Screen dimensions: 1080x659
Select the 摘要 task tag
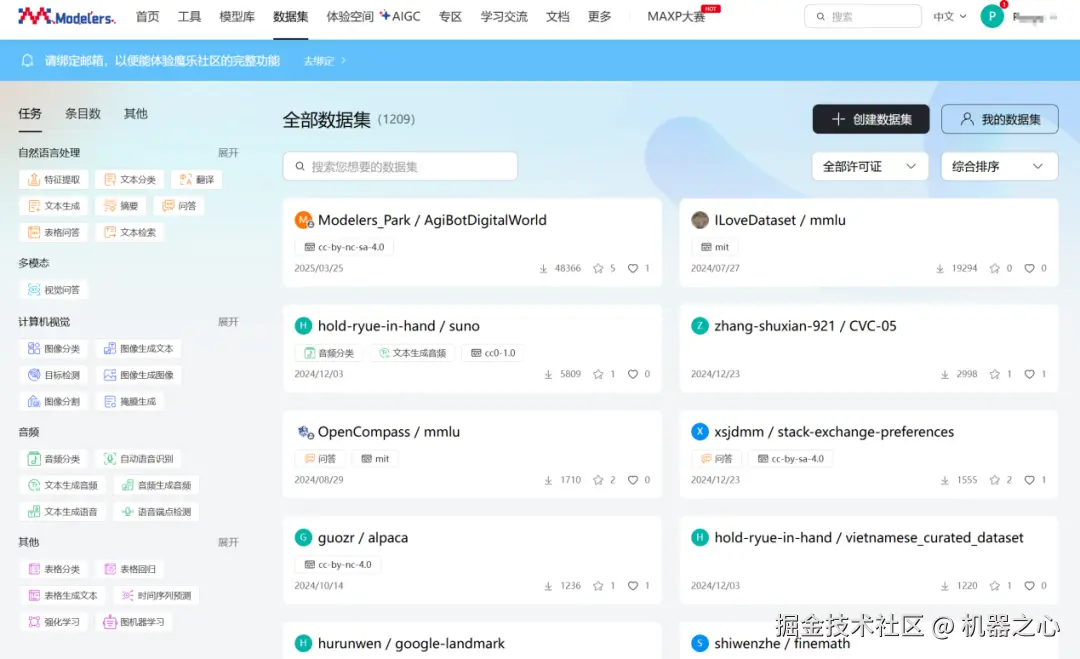click(121, 206)
